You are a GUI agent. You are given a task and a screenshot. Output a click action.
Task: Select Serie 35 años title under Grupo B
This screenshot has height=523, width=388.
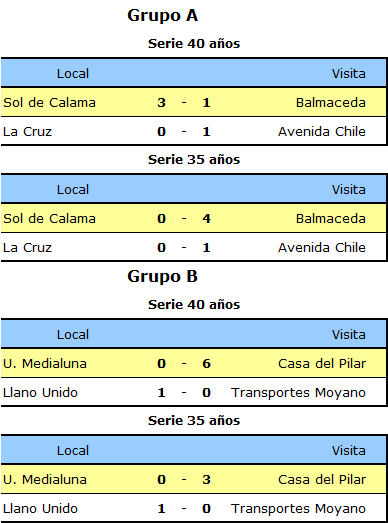click(x=194, y=421)
